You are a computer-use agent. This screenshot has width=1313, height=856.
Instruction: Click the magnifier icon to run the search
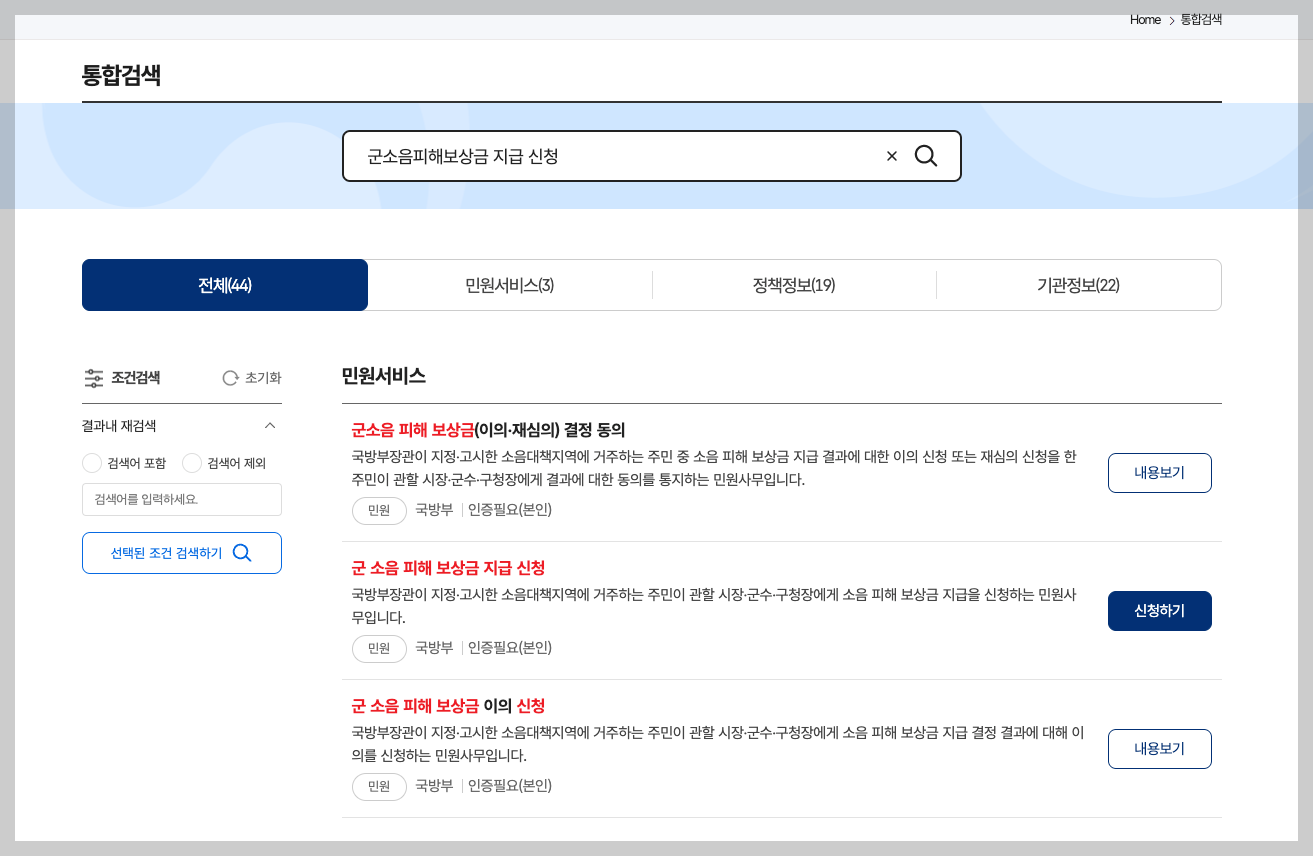926,156
